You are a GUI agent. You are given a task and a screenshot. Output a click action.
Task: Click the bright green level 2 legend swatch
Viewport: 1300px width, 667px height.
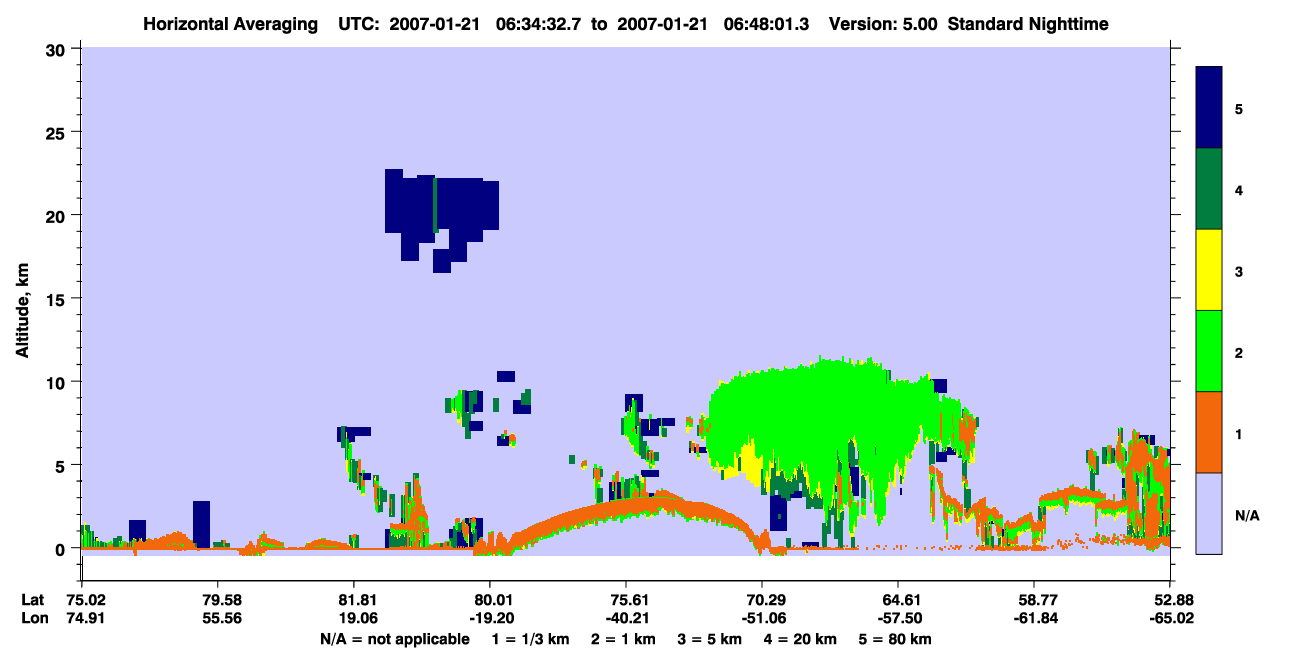coord(1209,351)
